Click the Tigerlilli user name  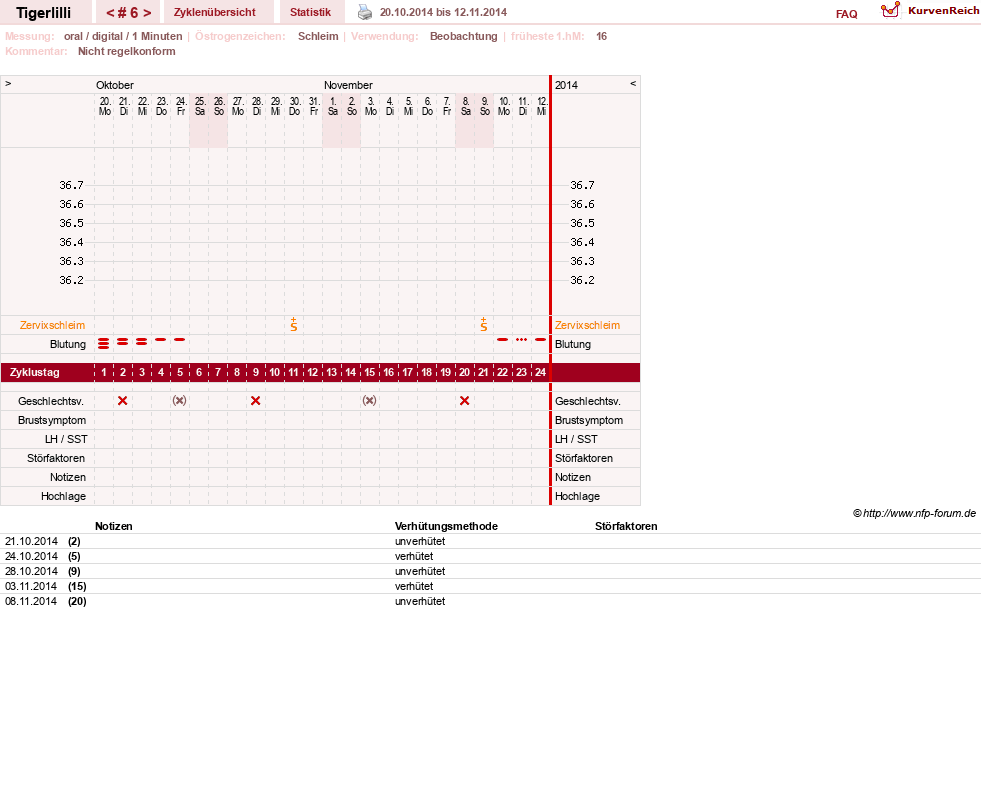(43, 13)
